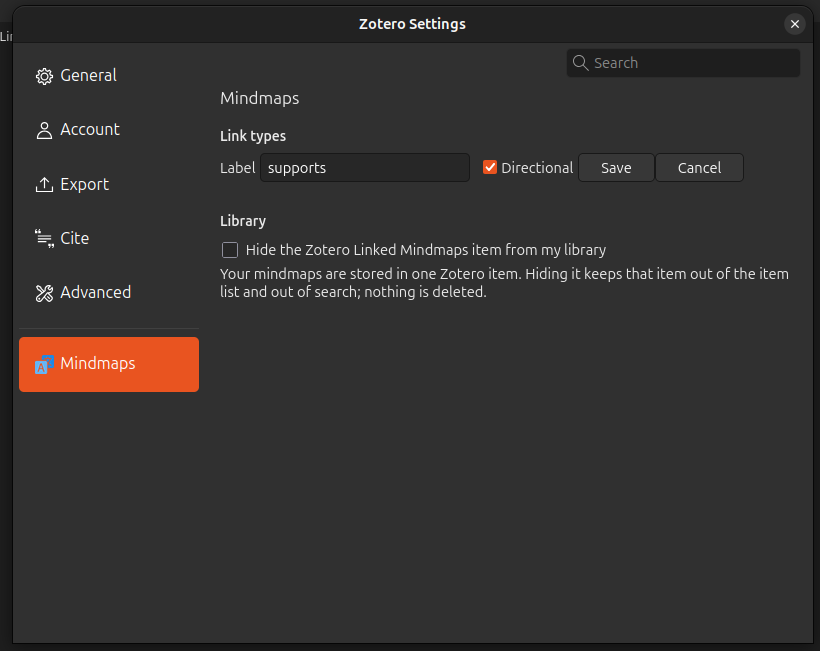The height and width of the screenshot is (651, 820).
Task: Click the 'Your mindmaps are stored' description text
Action: click(x=504, y=283)
